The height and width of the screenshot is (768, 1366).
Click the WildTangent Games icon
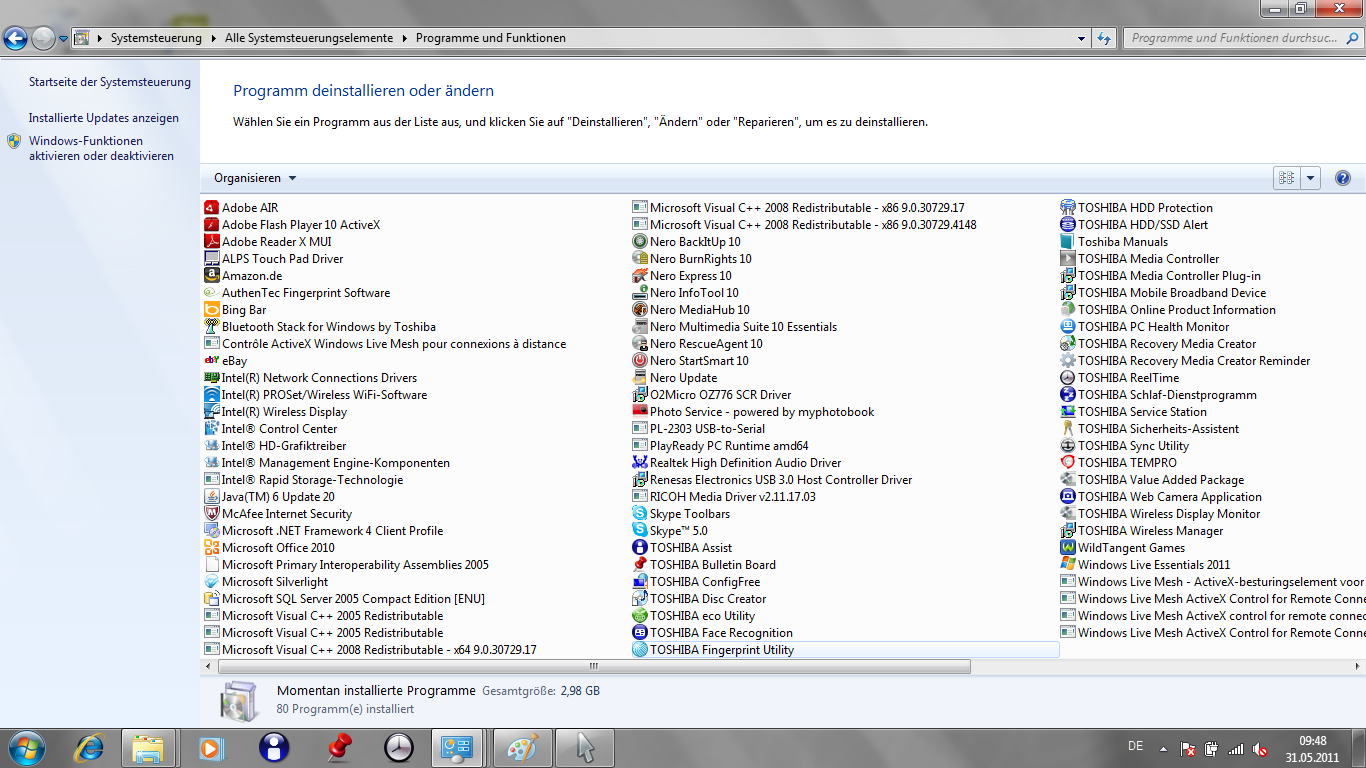(1068, 548)
